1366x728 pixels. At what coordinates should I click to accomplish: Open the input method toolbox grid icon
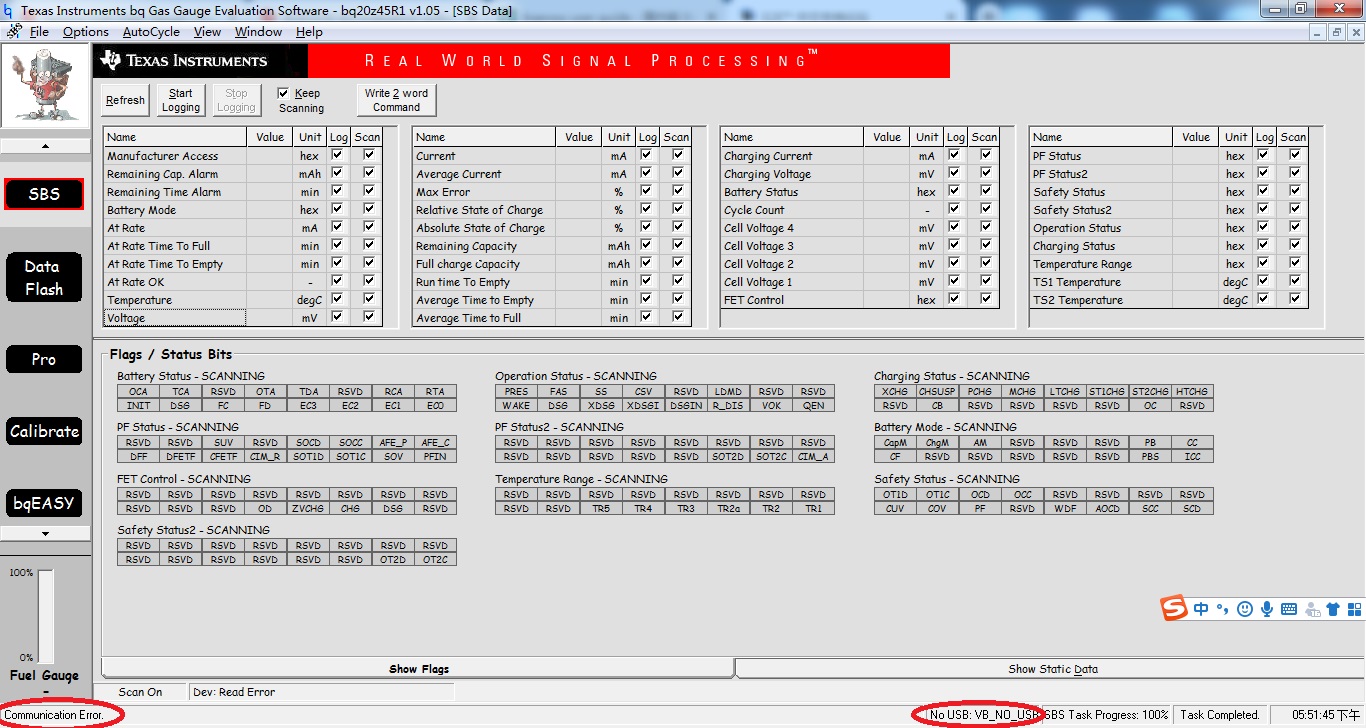[1355, 609]
